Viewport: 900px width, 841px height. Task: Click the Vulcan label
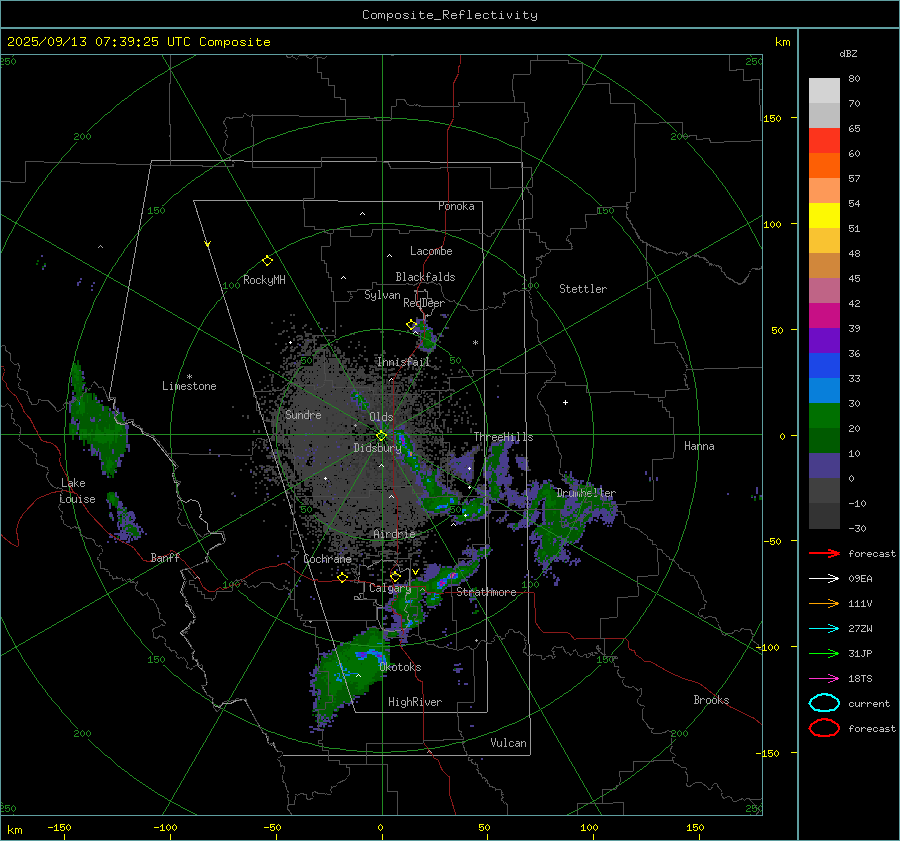[509, 743]
